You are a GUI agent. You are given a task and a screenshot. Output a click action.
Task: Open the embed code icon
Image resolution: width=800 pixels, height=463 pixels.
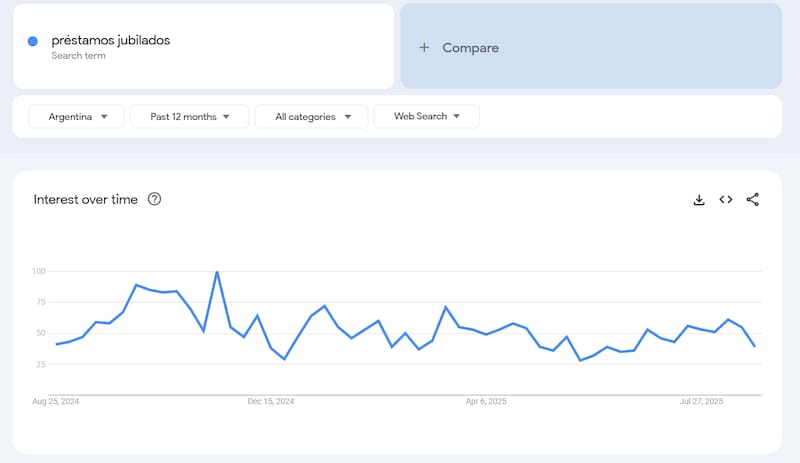[x=726, y=199]
